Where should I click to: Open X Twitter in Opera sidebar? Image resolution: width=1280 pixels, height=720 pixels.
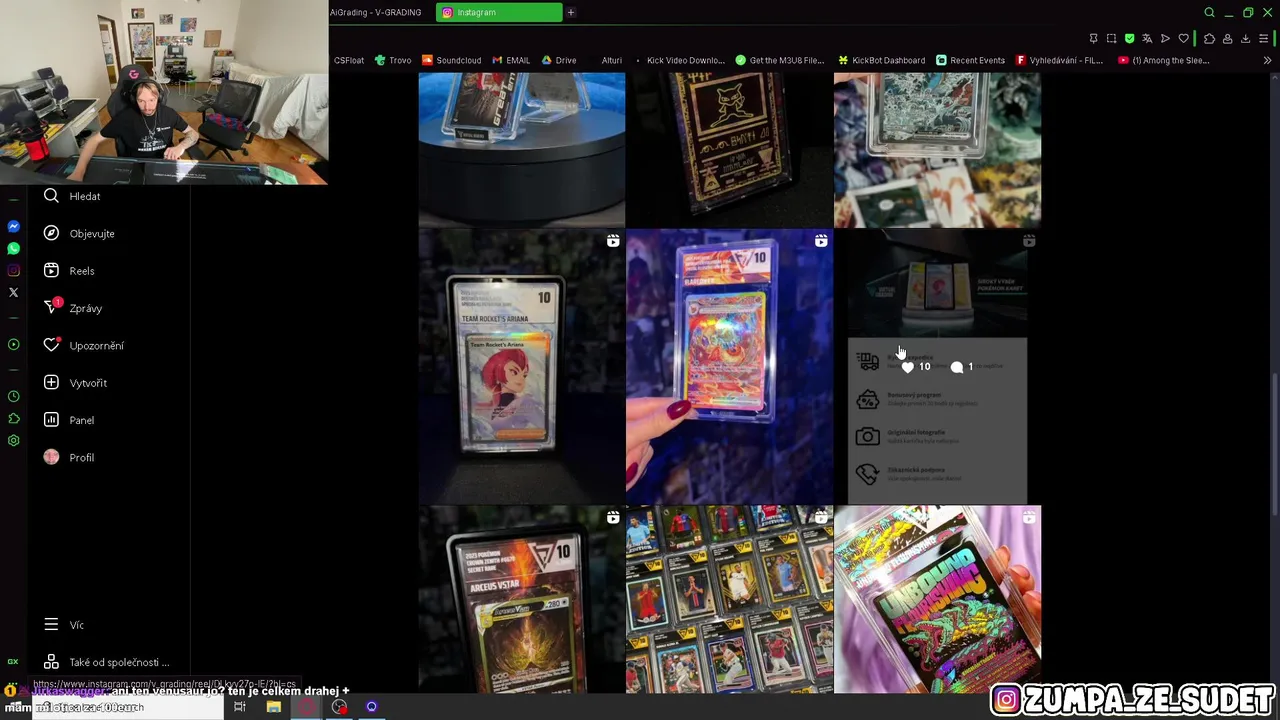click(13, 293)
